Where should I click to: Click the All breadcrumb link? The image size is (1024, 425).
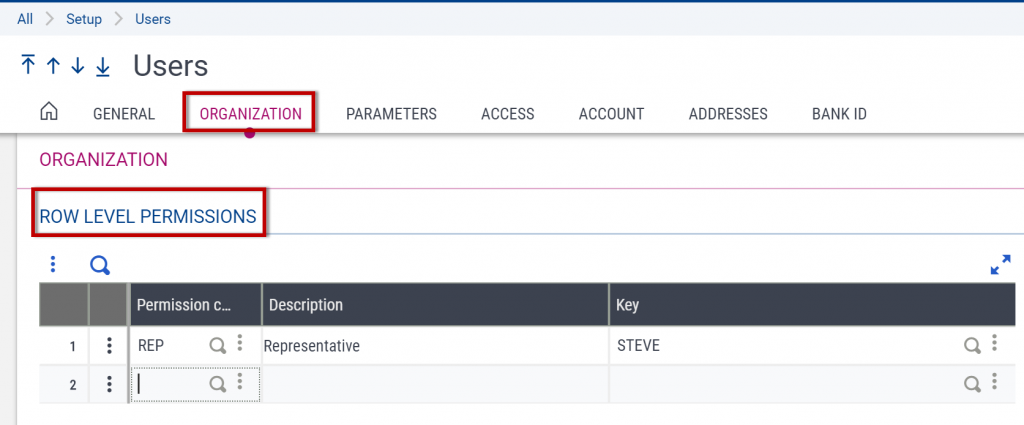25,19
